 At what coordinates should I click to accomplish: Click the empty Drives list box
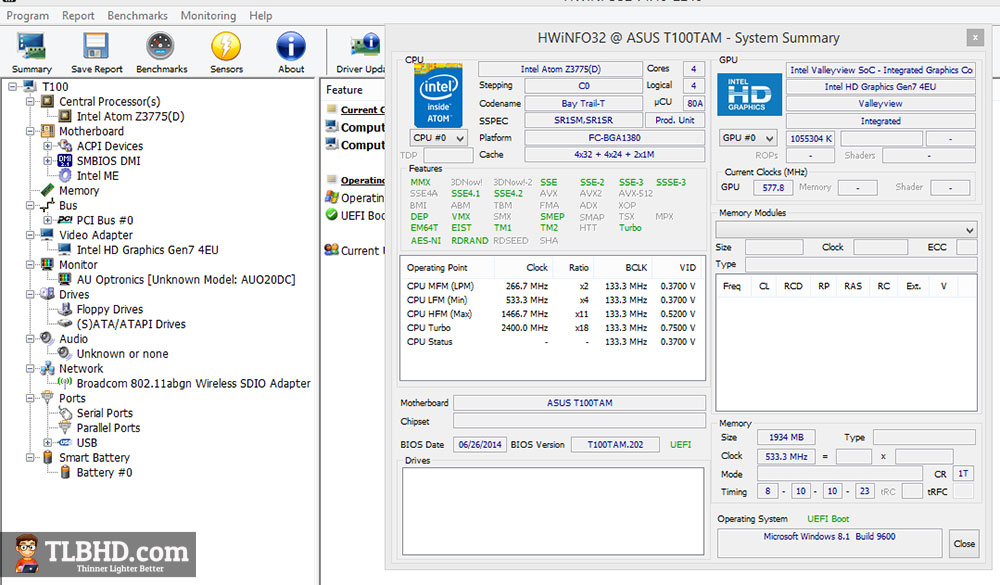pyautogui.click(x=553, y=511)
